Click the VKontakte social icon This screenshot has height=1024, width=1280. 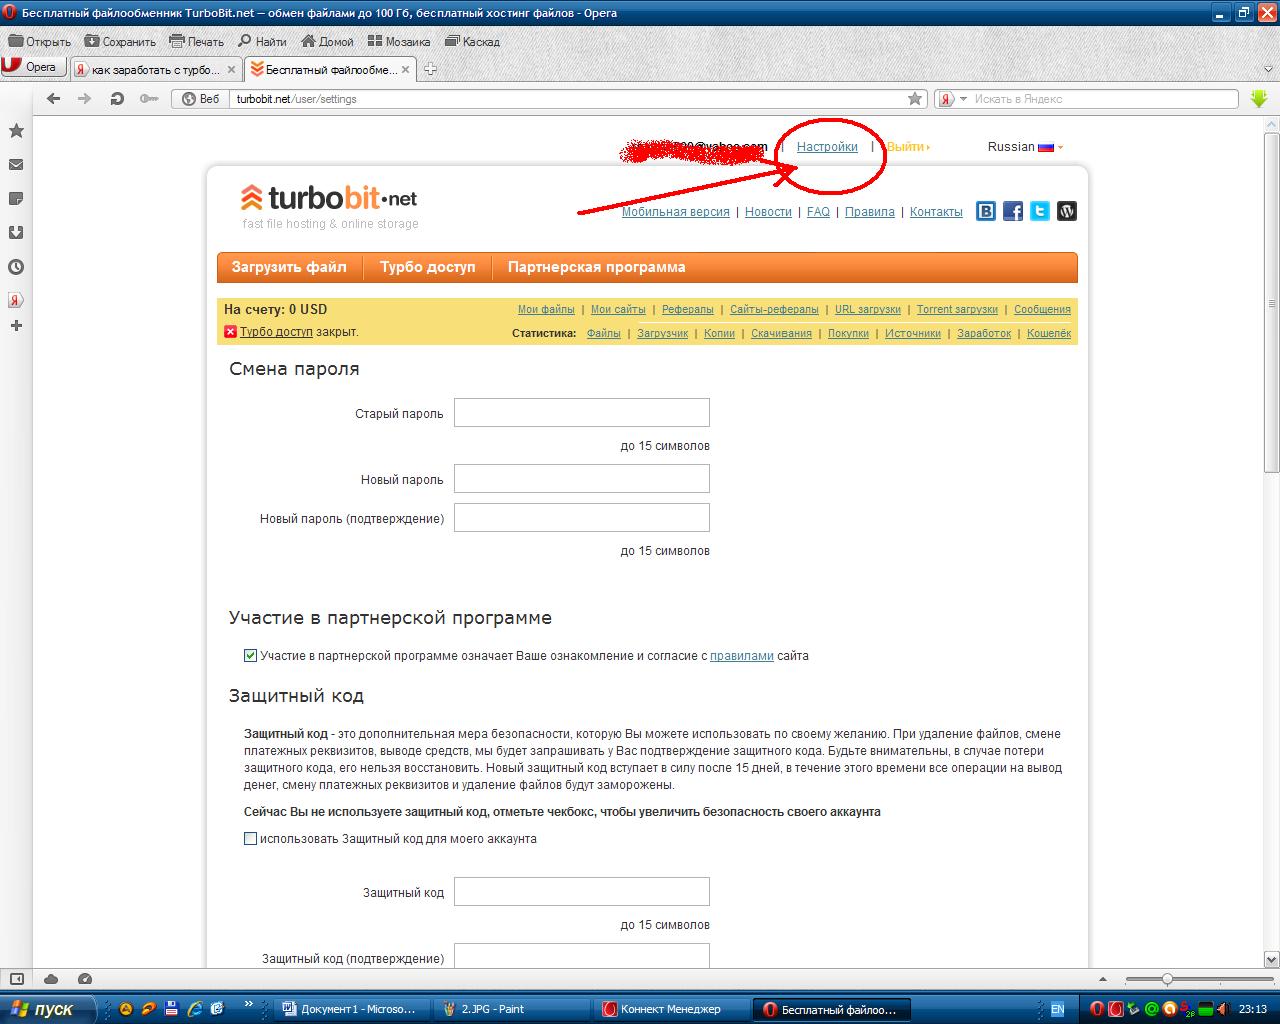(986, 211)
